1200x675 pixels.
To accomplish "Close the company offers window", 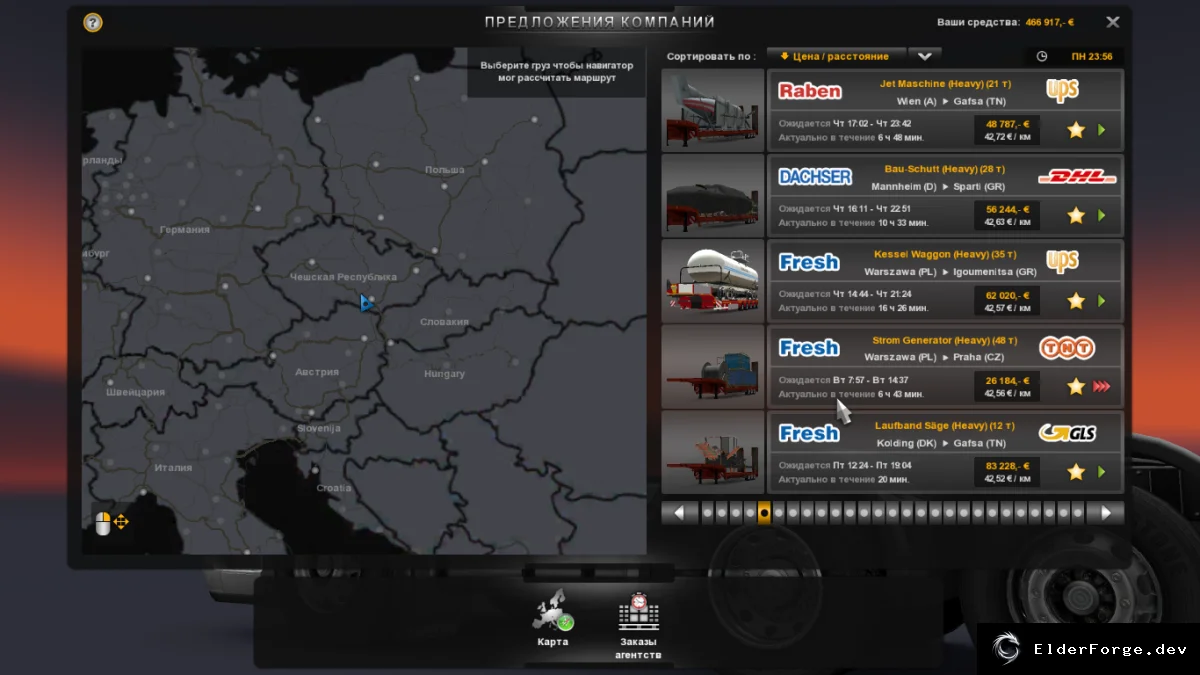I will click(x=1113, y=22).
